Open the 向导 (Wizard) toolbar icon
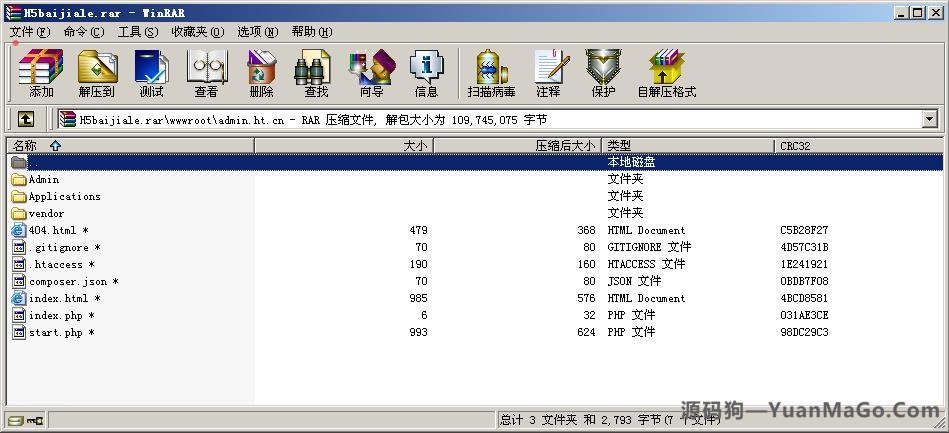This screenshot has width=949, height=433. point(372,67)
